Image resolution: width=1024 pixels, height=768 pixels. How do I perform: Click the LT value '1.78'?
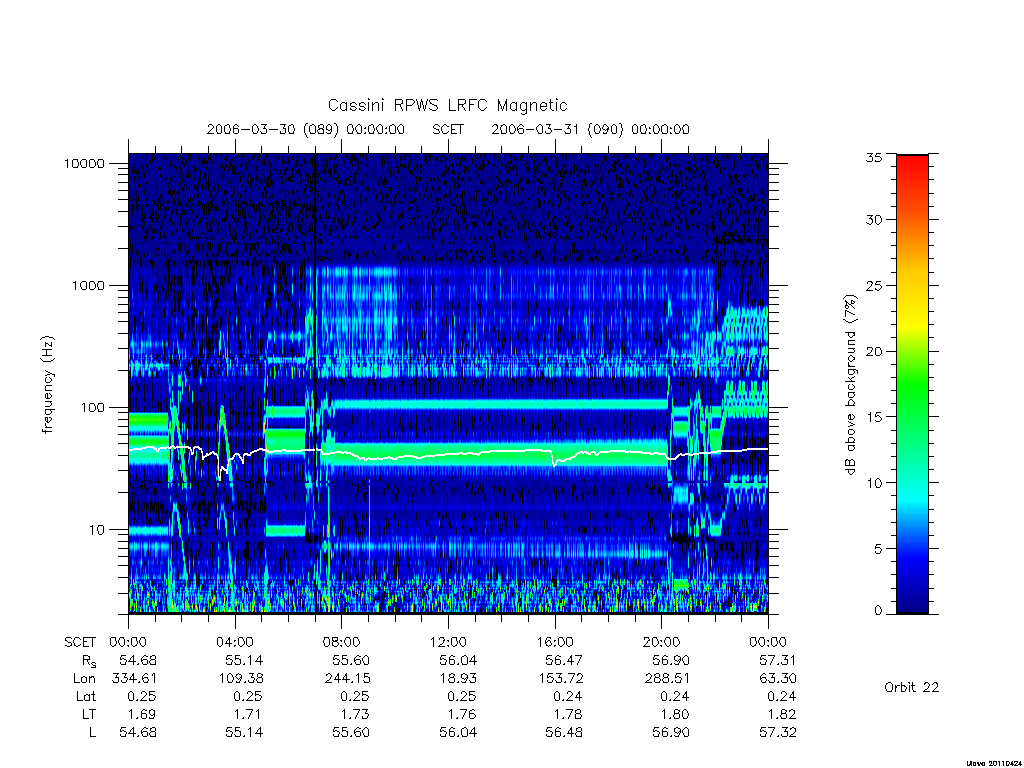568,714
